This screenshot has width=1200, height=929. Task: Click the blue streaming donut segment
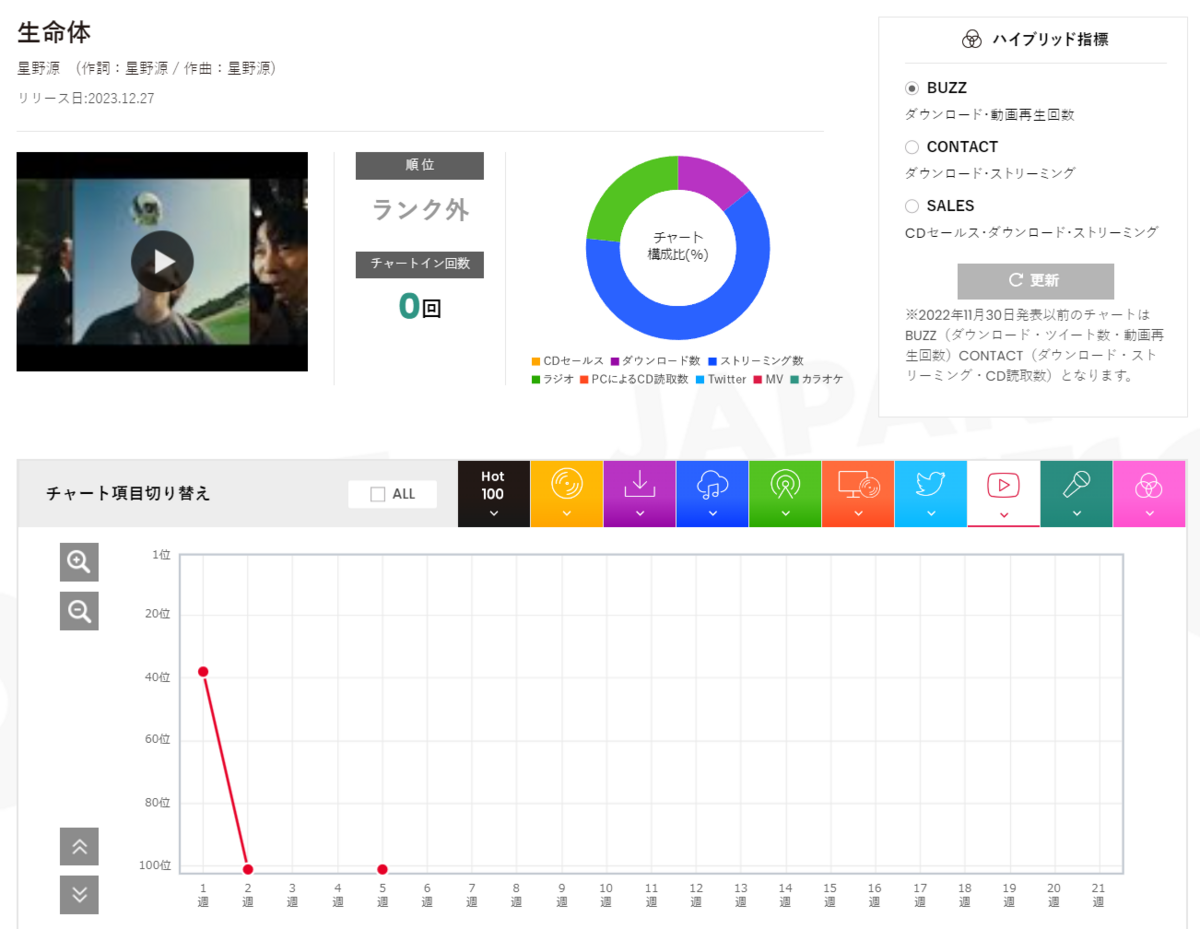pos(700,320)
